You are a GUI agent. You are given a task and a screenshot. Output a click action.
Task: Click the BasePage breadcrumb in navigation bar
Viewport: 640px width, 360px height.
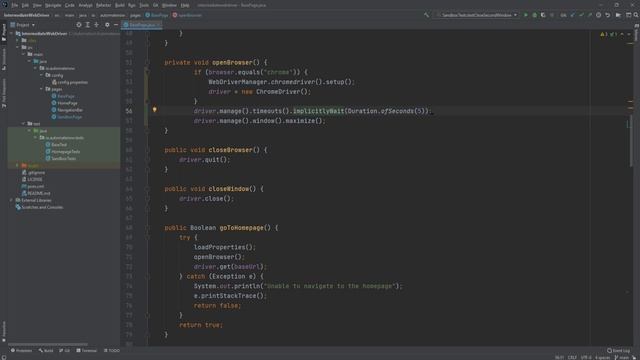coord(157,15)
